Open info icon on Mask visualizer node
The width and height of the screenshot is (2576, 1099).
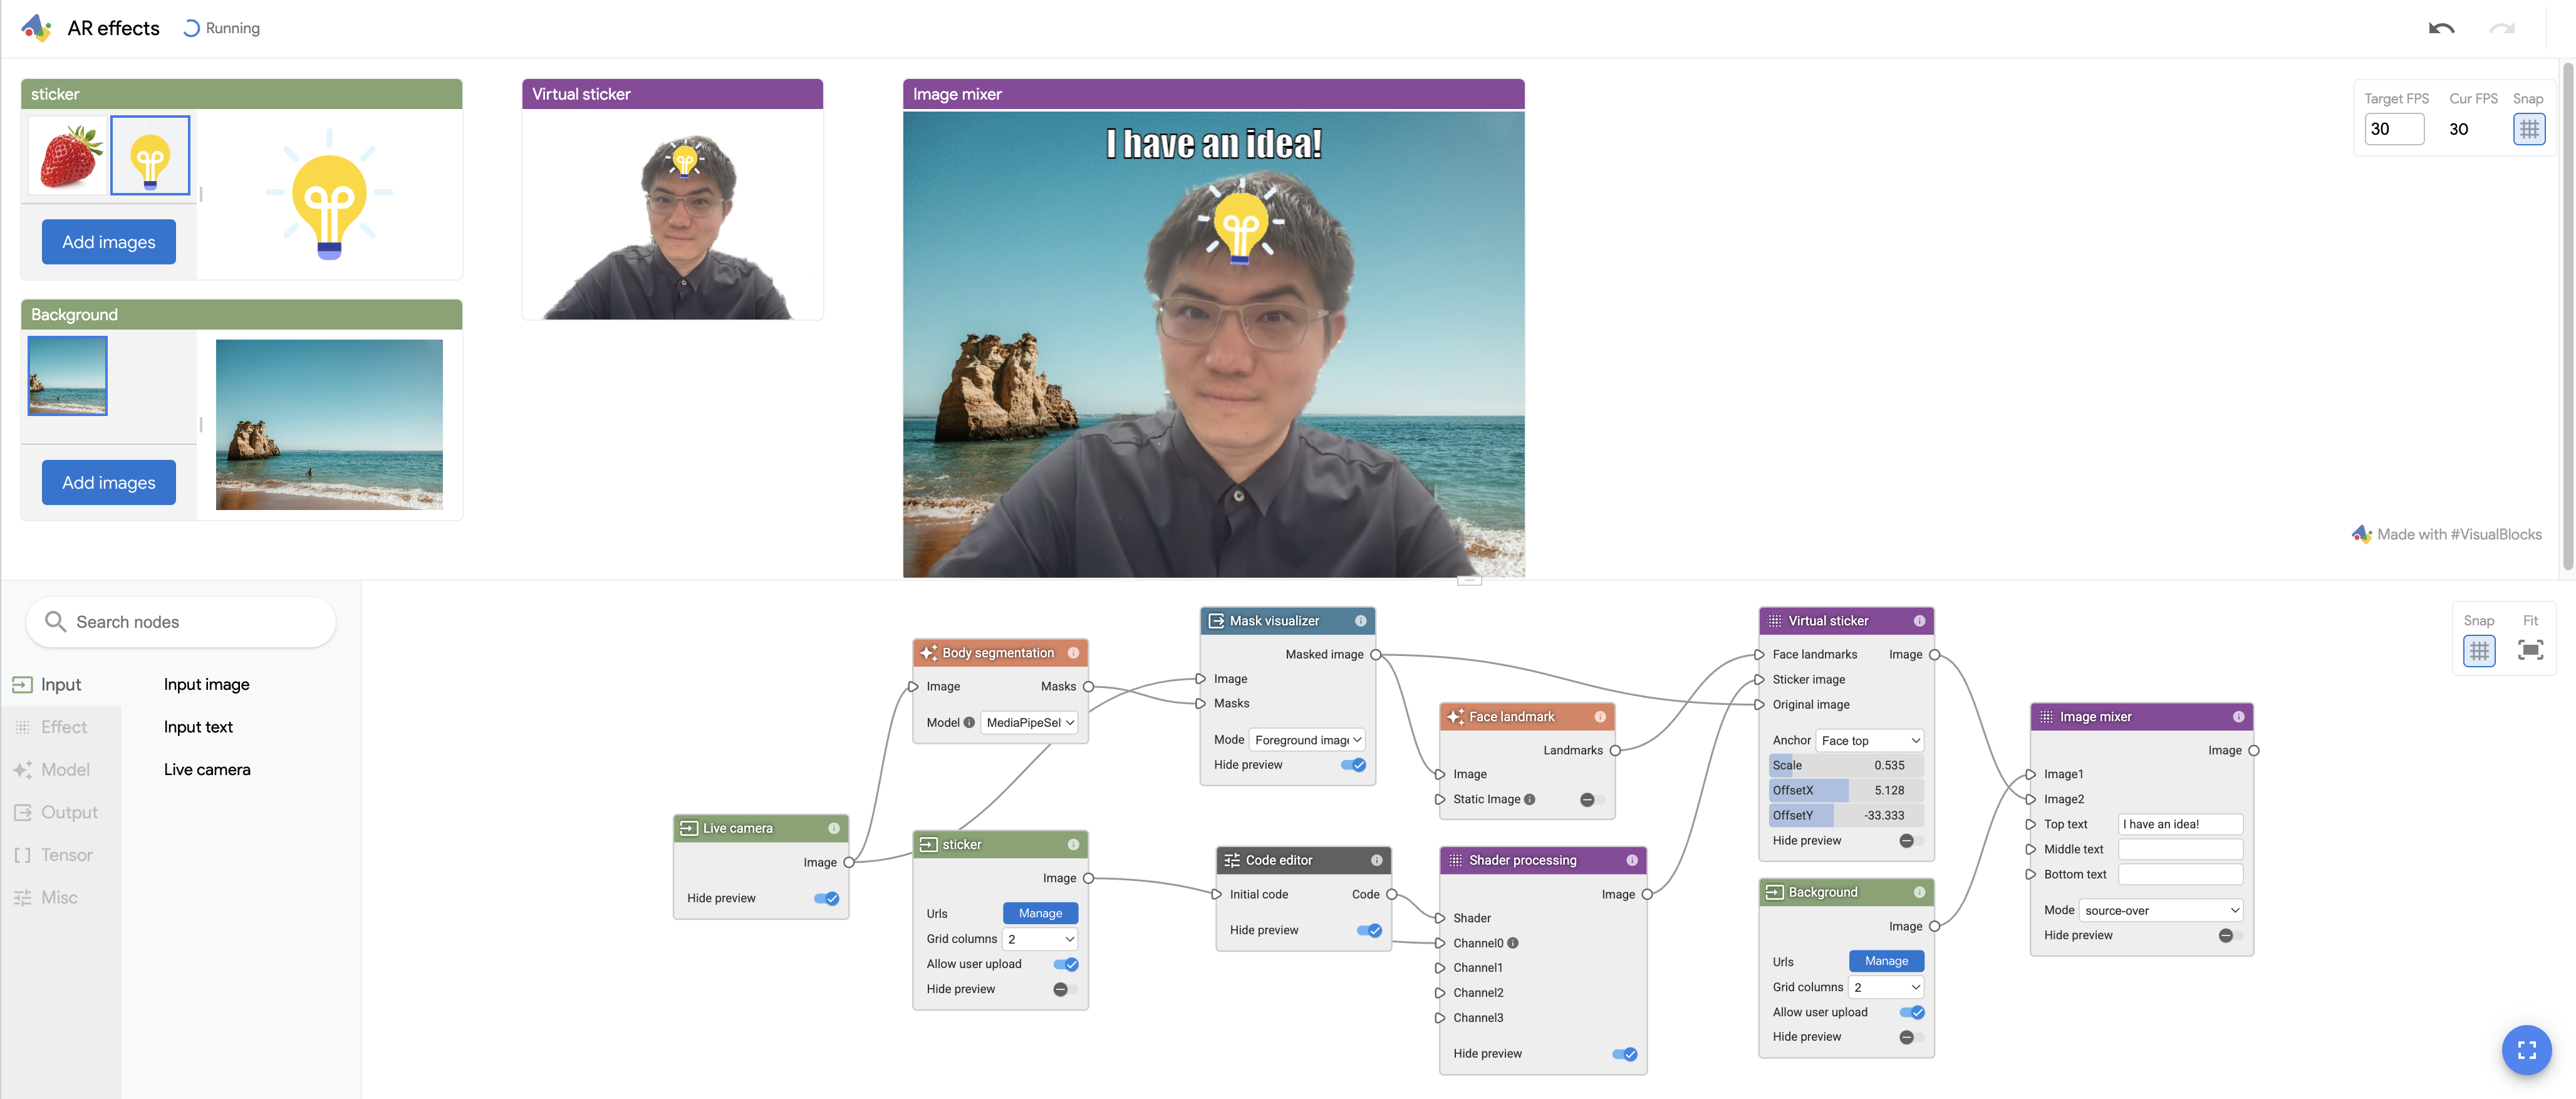pos(1360,621)
